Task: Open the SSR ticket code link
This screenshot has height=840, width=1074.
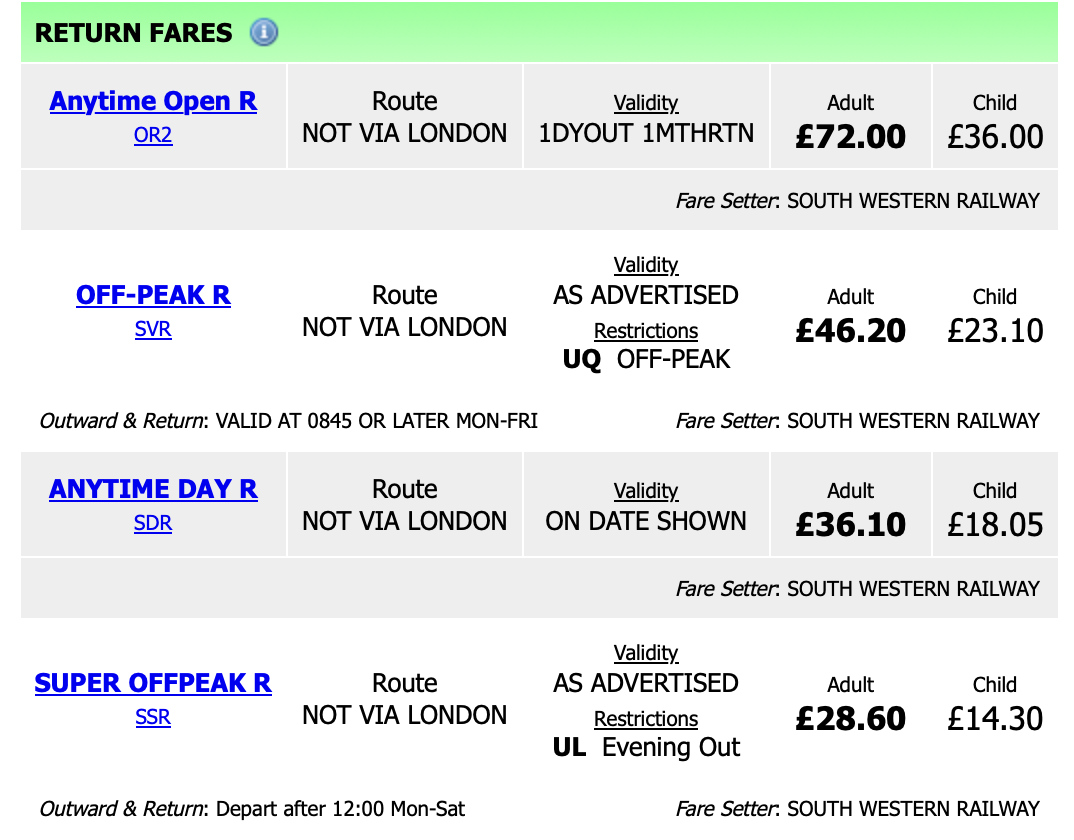Action: tap(153, 717)
